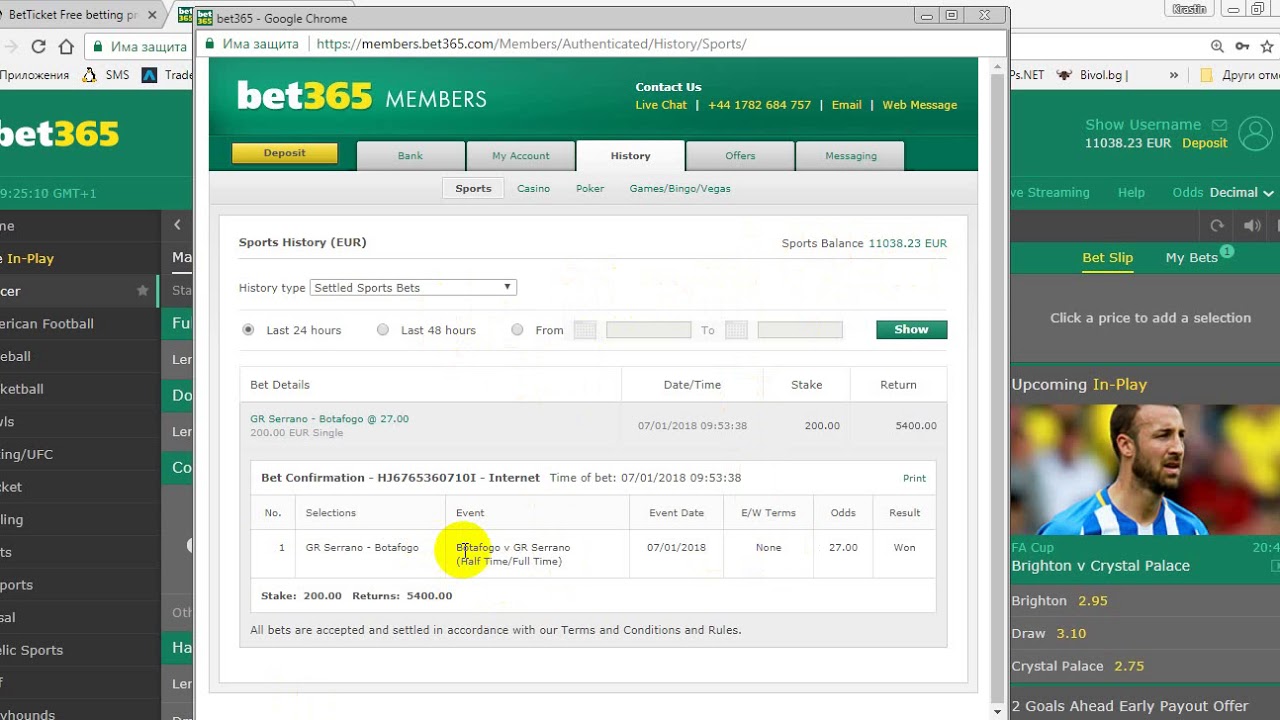Click the refresh icon above the bet slip
This screenshot has width=1280, height=720.
pyautogui.click(x=1217, y=226)
